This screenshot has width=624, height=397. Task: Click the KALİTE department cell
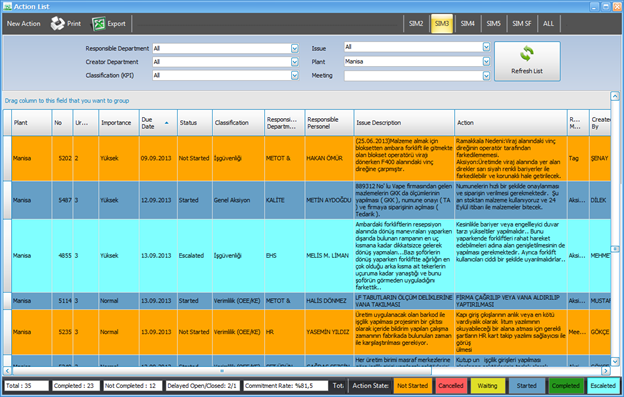(x=285, y=200)
